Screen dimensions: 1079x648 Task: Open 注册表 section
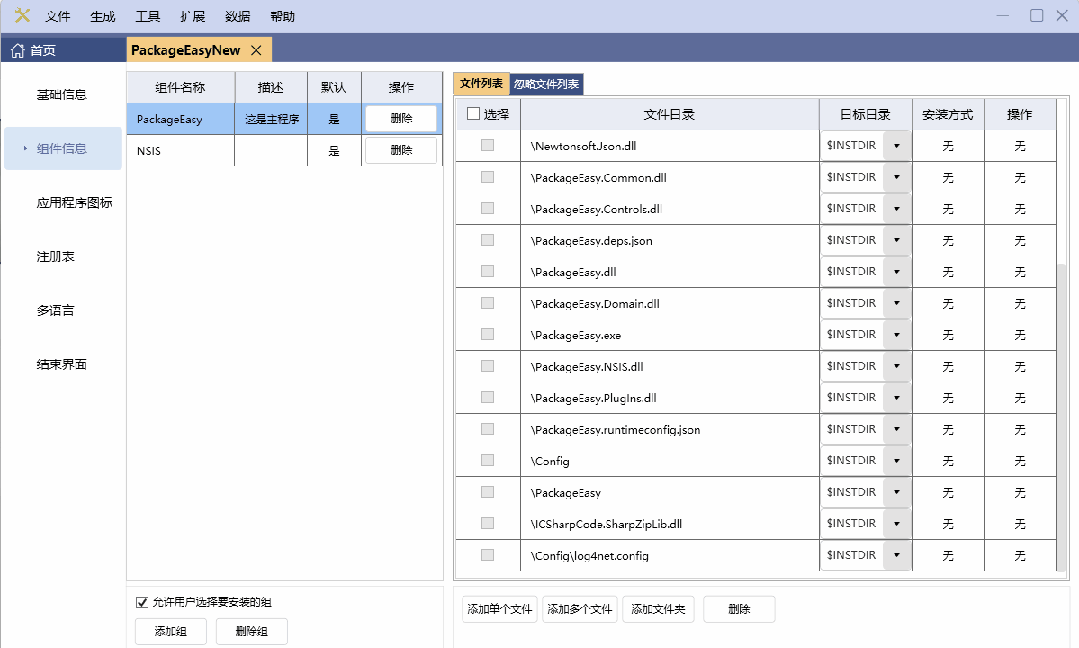click(x=55, y=257)
